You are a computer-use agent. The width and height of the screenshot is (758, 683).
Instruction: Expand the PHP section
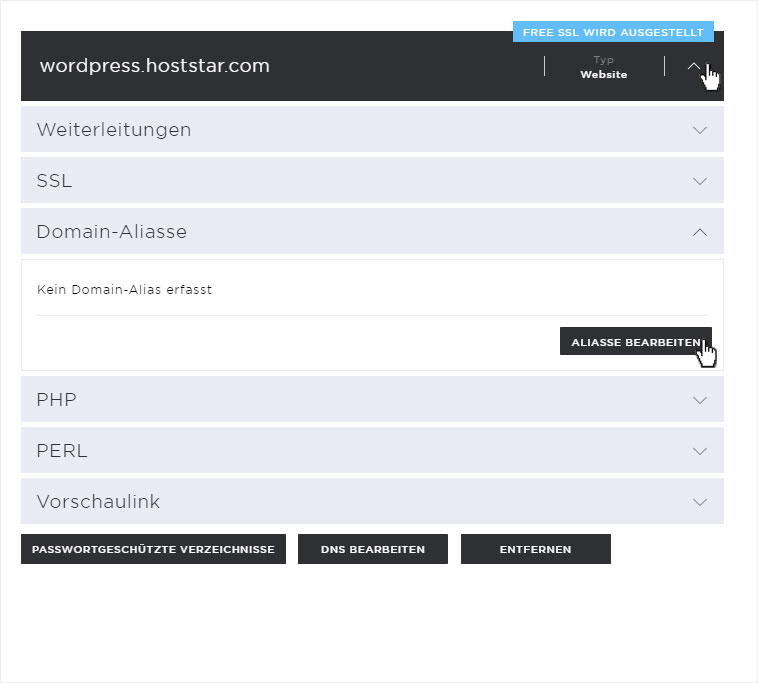click(x=372, y=399)
